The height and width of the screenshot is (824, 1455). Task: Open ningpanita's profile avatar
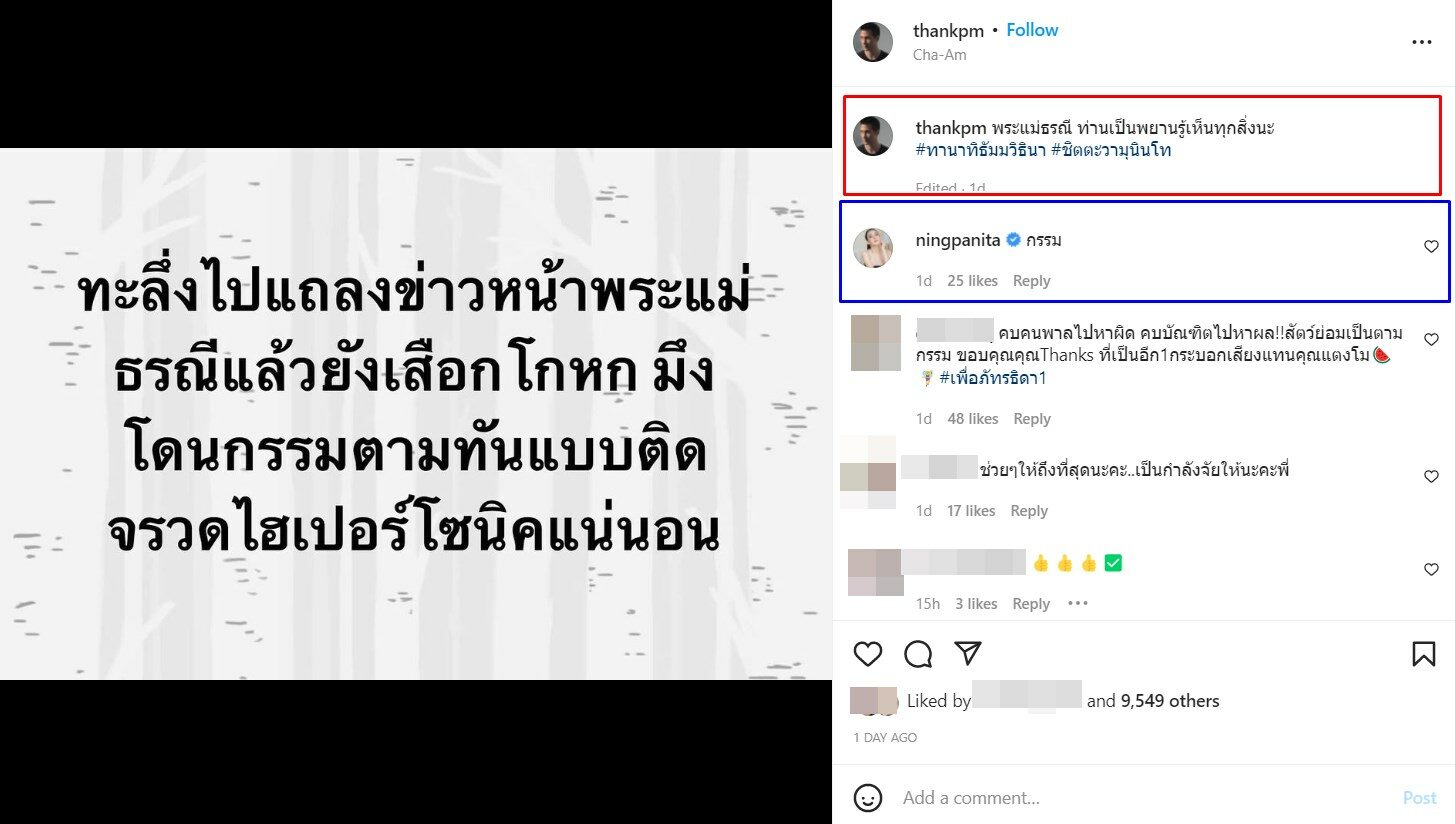[872, 248]
